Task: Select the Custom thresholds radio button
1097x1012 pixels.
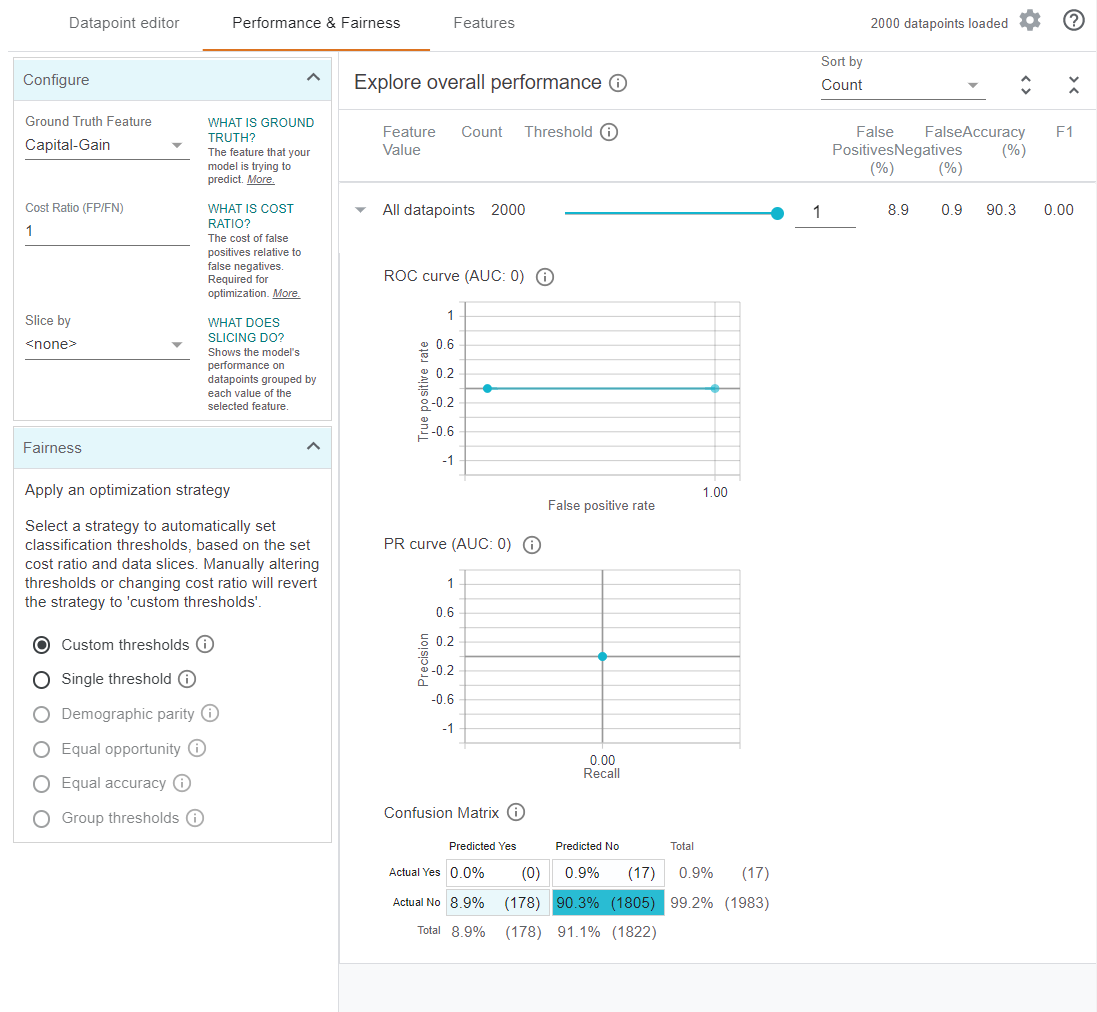Action: (41, 645)
